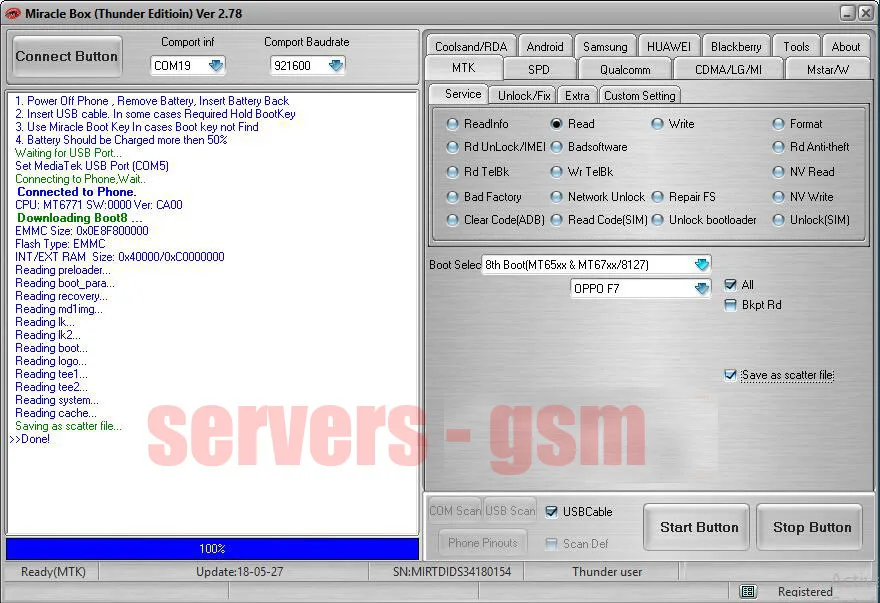Click the Connect Button
The height and width of the screenshot is (603, 880).
point(67,57)
